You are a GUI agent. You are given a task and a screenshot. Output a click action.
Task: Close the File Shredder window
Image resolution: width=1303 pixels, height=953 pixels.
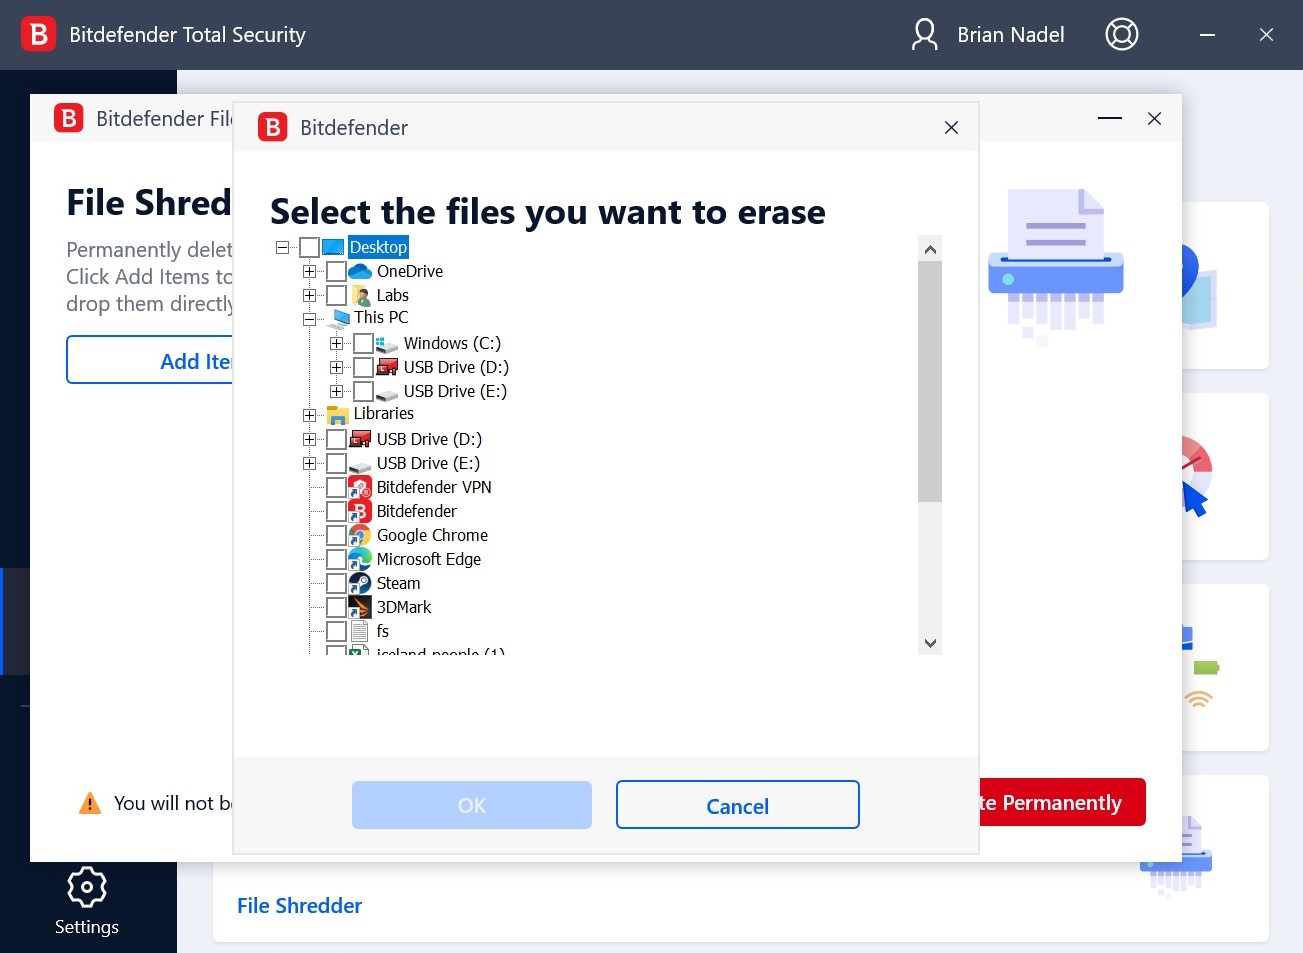click(x=1154, y=118)
